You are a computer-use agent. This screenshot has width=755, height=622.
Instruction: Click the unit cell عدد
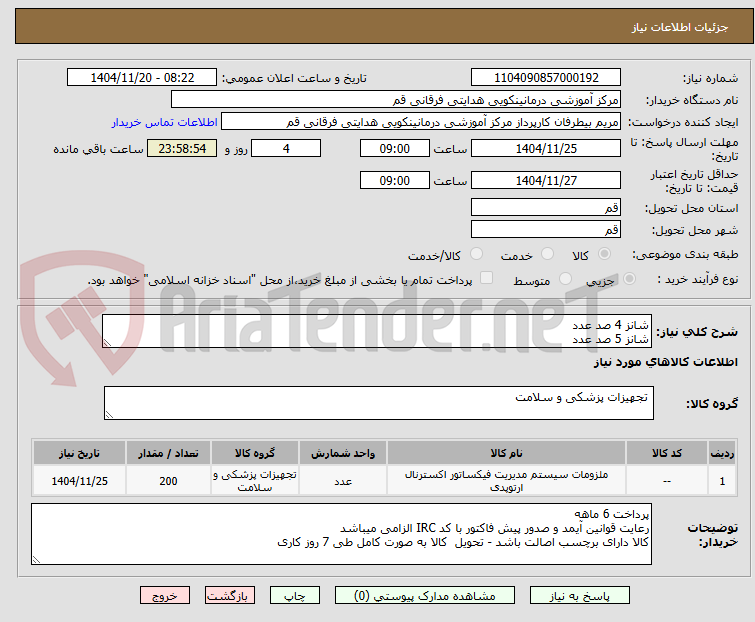click(x=343, y=481)
